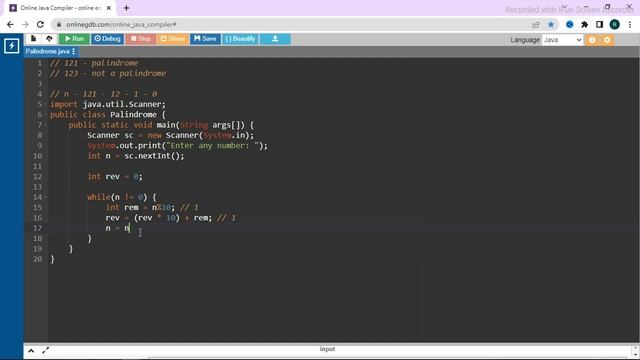Save the current code
640x360 pixels.
(205, 39)
